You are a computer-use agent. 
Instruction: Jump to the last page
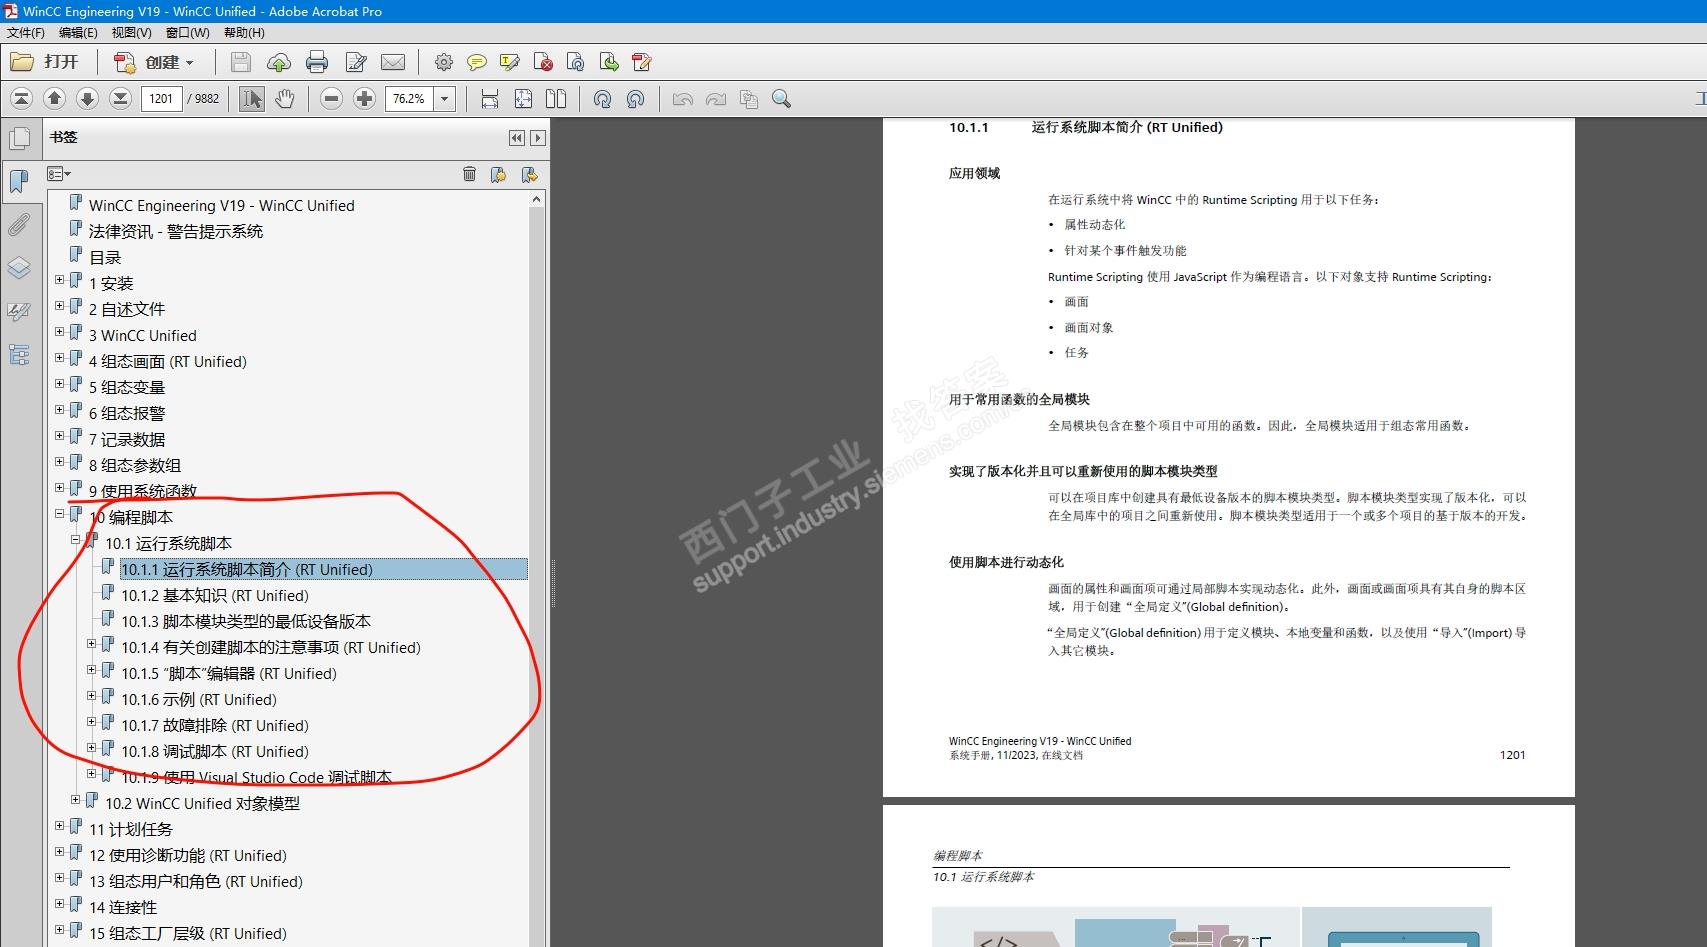(x=120, y=99)
